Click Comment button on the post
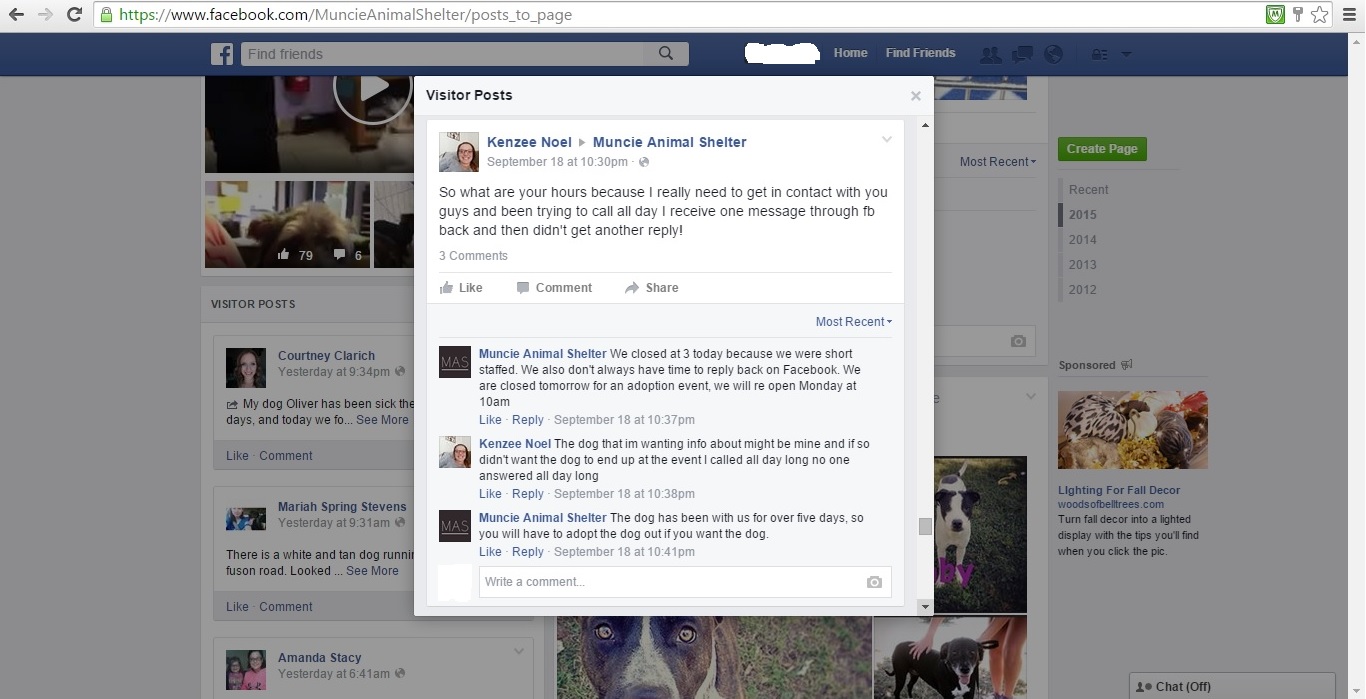Image resolution: width=1366 pixels, height=699 pixels. [554, 288]
